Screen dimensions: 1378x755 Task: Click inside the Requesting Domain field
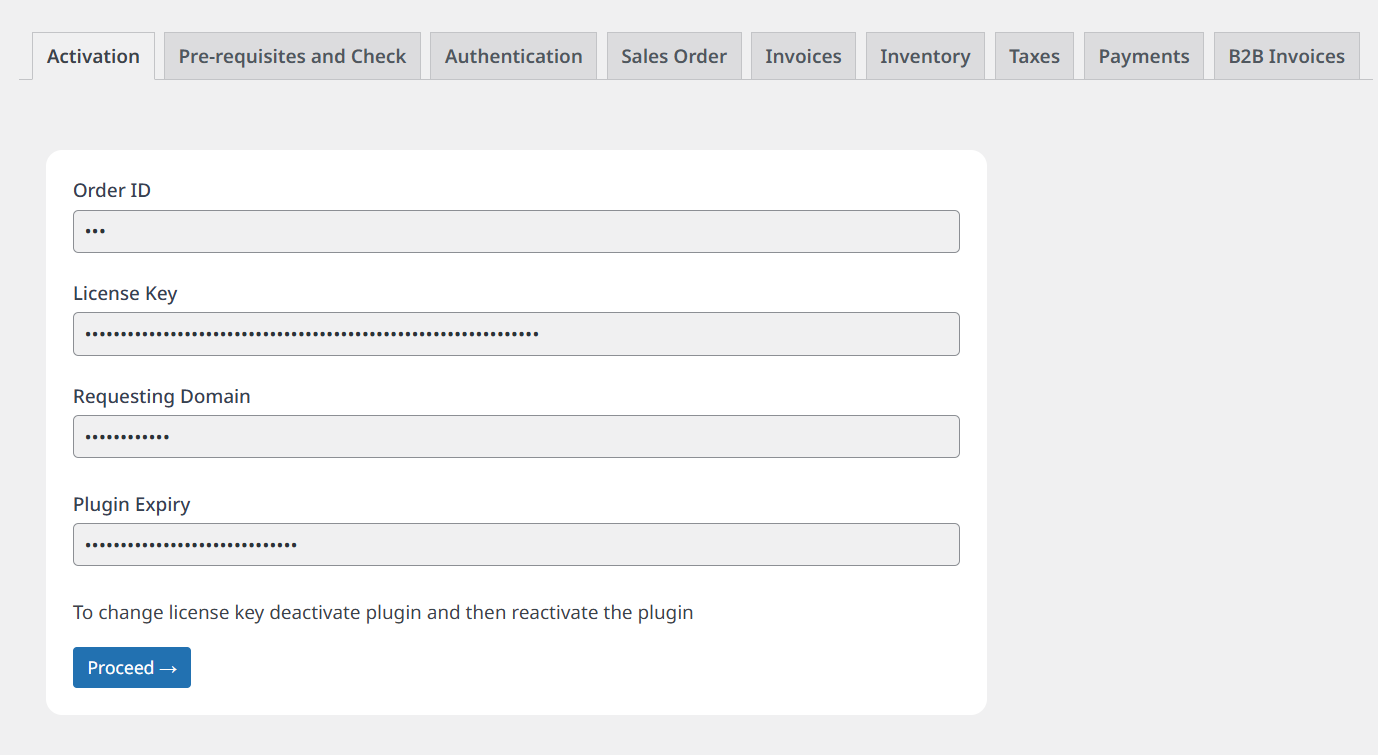pyautogui.click(x=516, y=436)
